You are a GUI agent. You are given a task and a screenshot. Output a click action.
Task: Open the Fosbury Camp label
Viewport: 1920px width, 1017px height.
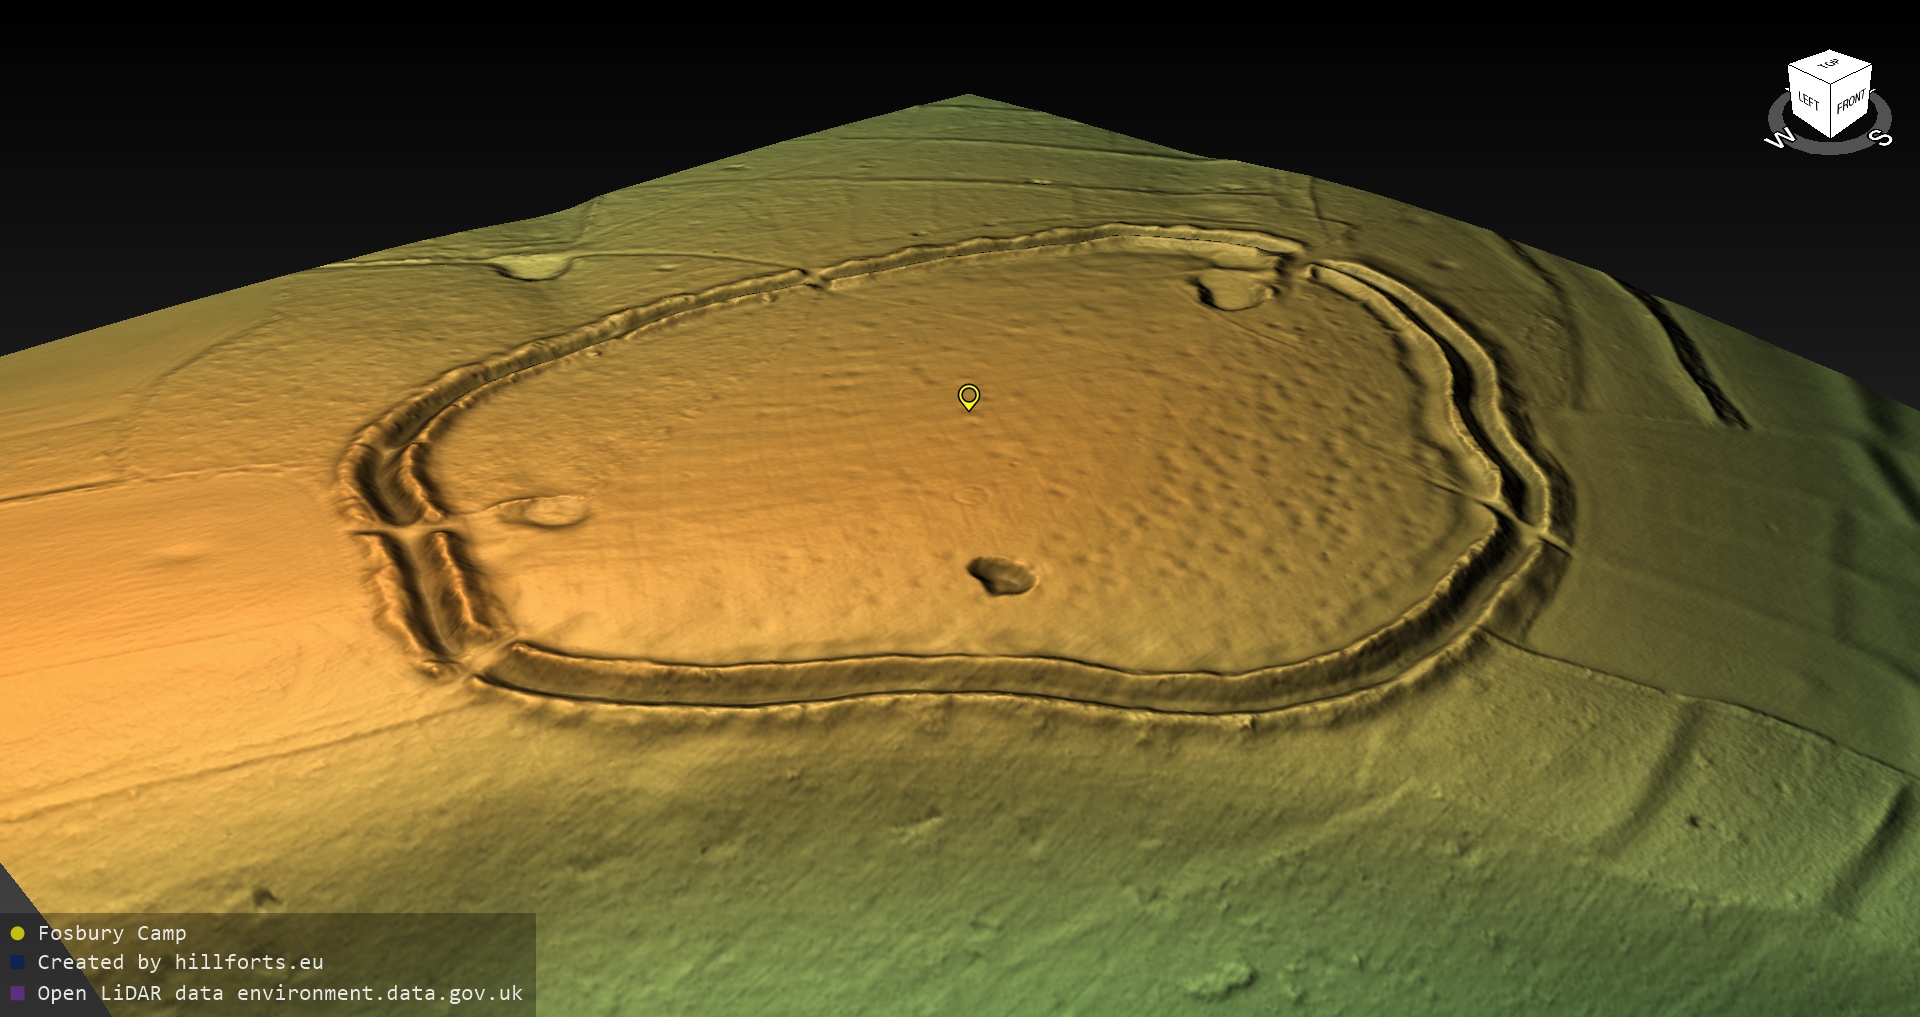(112, 933)
